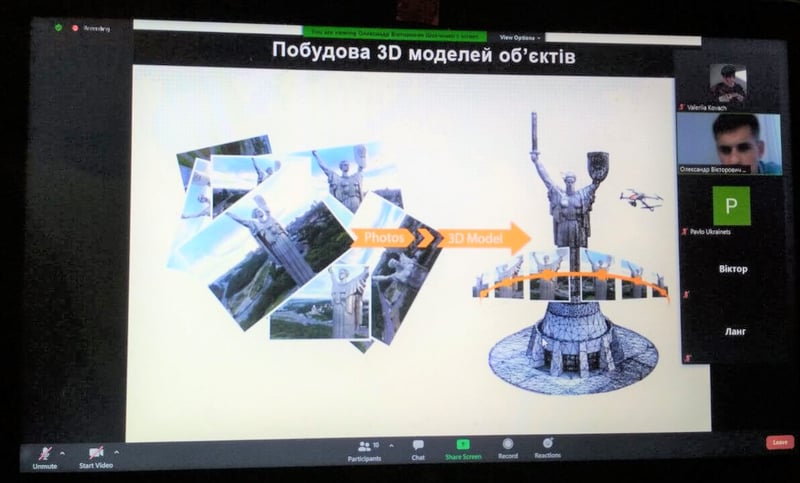Screen dimensions: 800x483
Task: Open the Reactions menu
Action: point(547,446)
